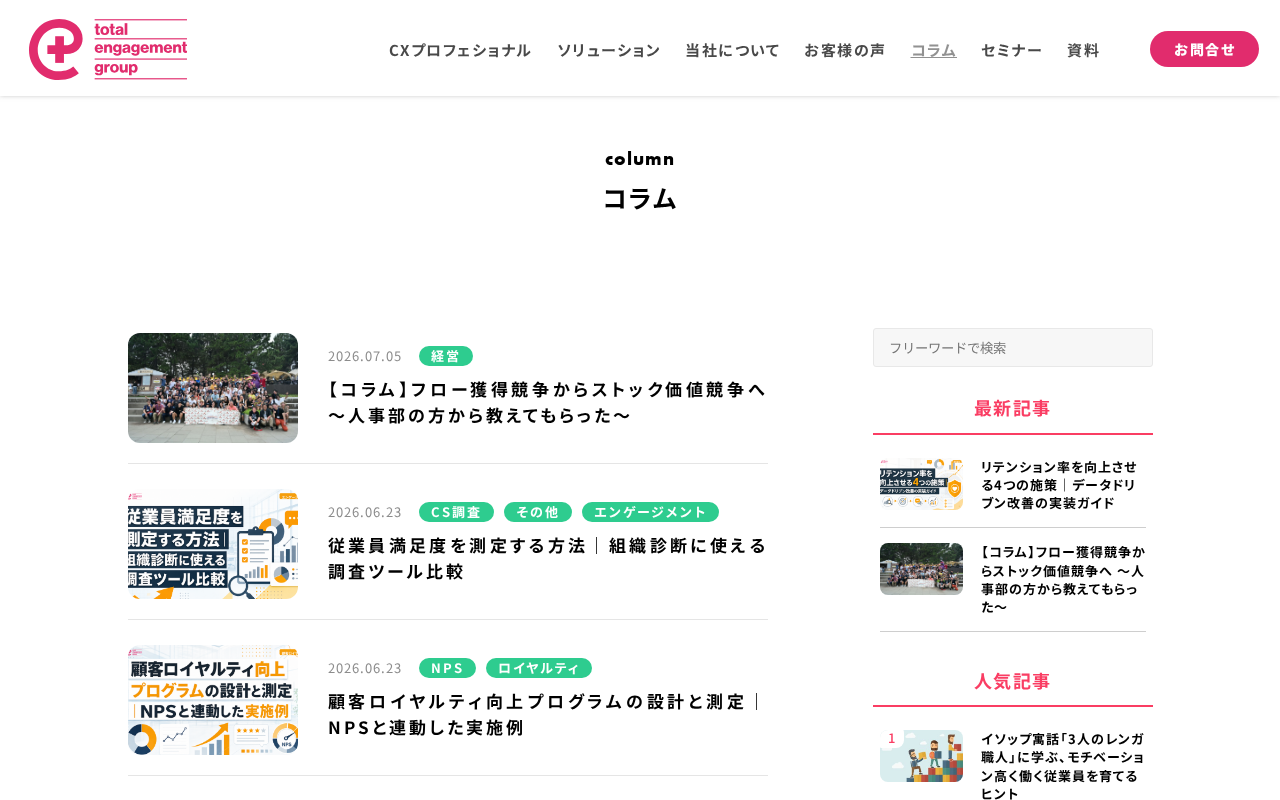Screen dimensions: 1280x800
Task: Click the 最新記事 sidebar heading
Action: (x=1012, y=408)
